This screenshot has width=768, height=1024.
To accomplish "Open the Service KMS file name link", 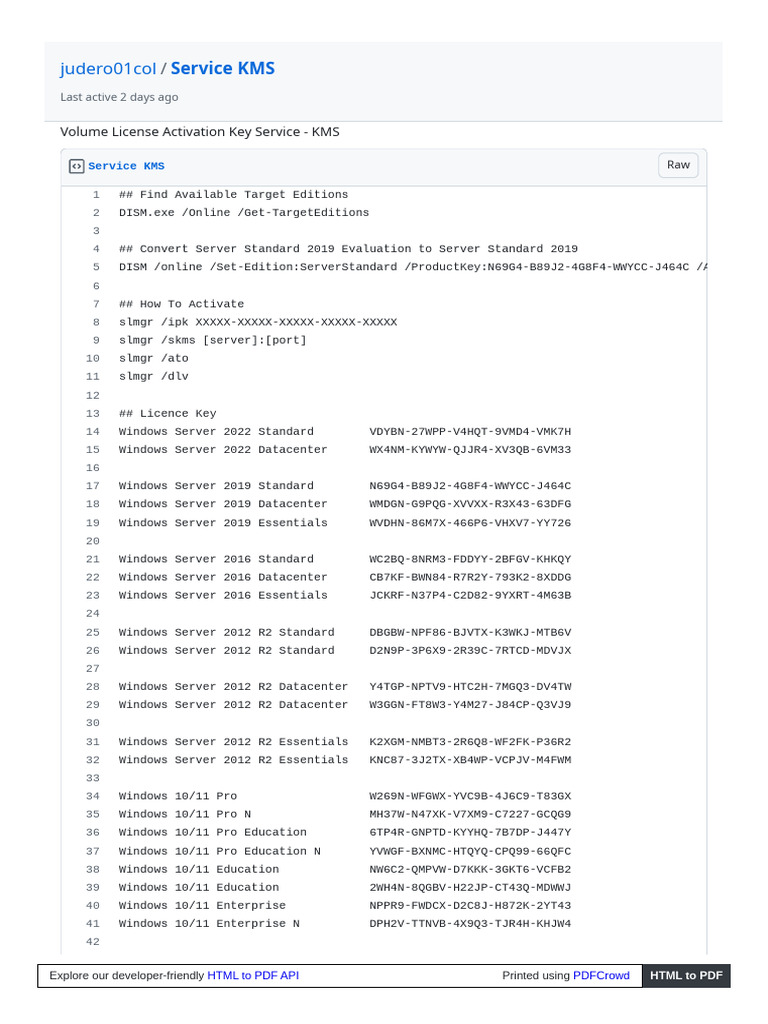I will pyautogui.click(x=126, y=166).
